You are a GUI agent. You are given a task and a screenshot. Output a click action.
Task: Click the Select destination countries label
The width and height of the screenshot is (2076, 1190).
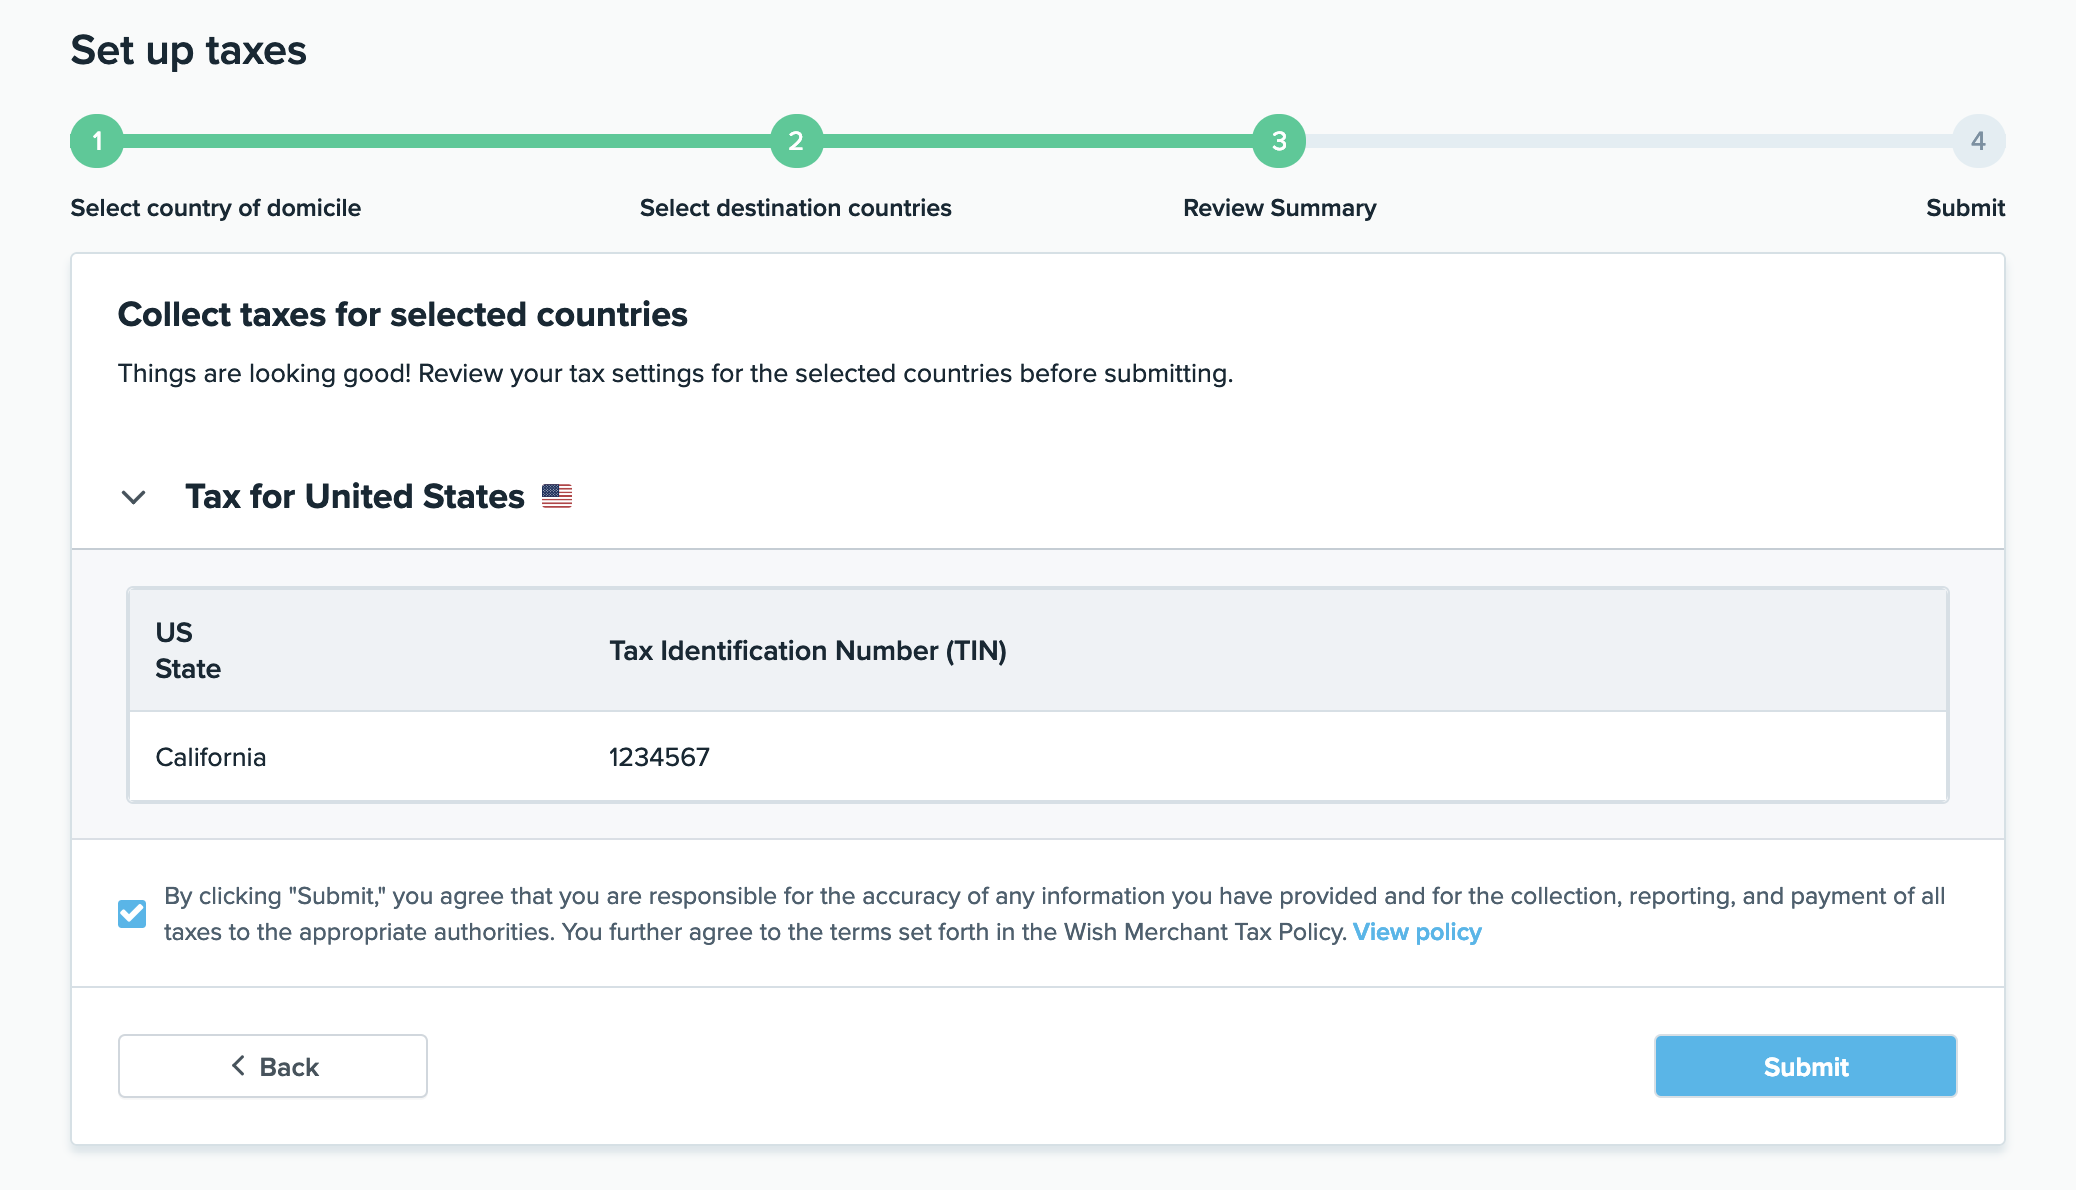pos(795,208)
